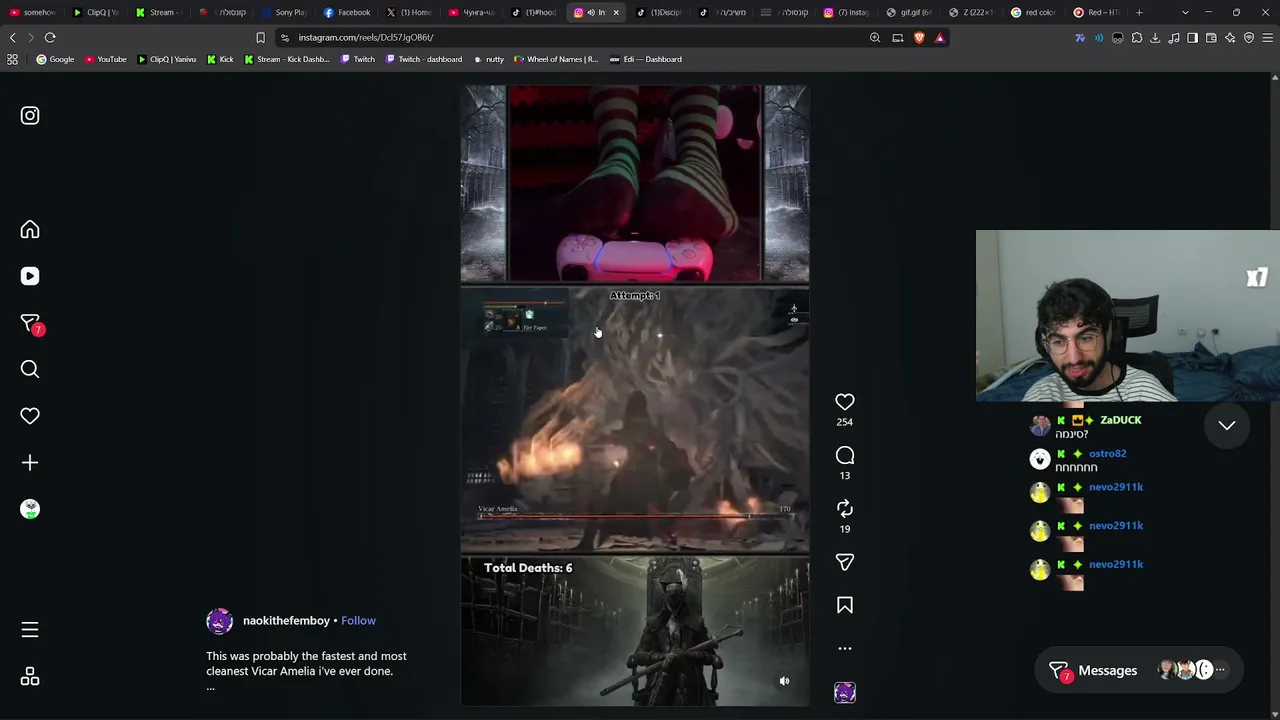The image size is (1280, 720).
Task: Open reel options three-dot menu
Action: click(845, 649)
